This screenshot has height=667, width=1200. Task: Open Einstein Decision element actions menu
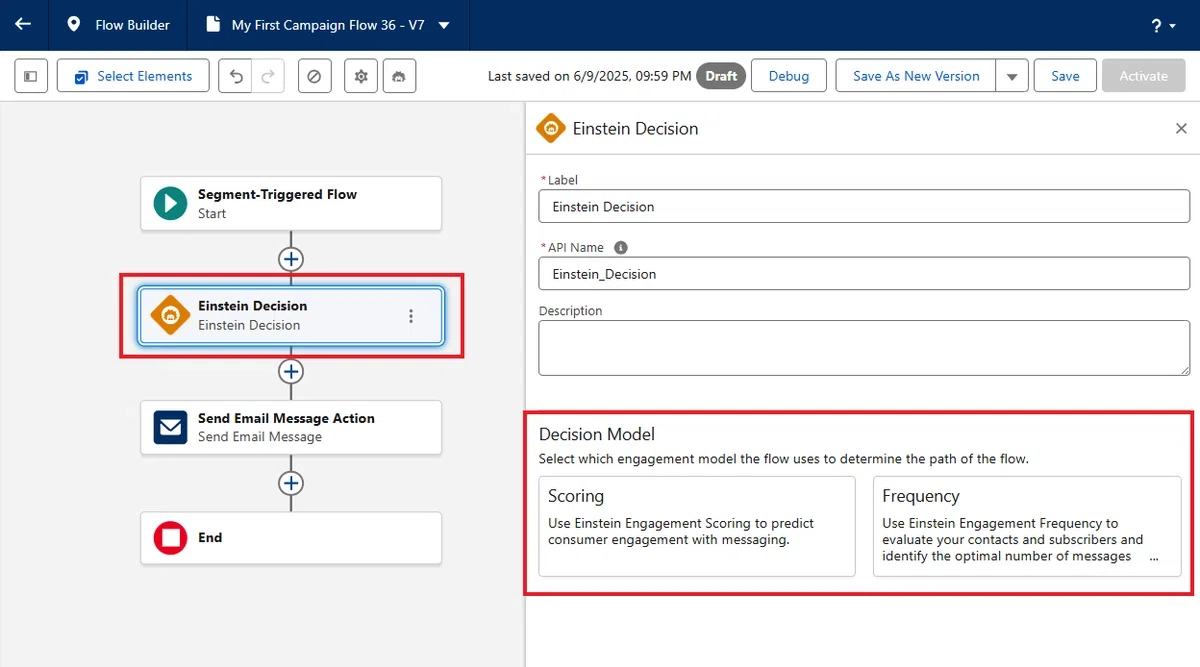pyautogui.click(x=411, y=316)
